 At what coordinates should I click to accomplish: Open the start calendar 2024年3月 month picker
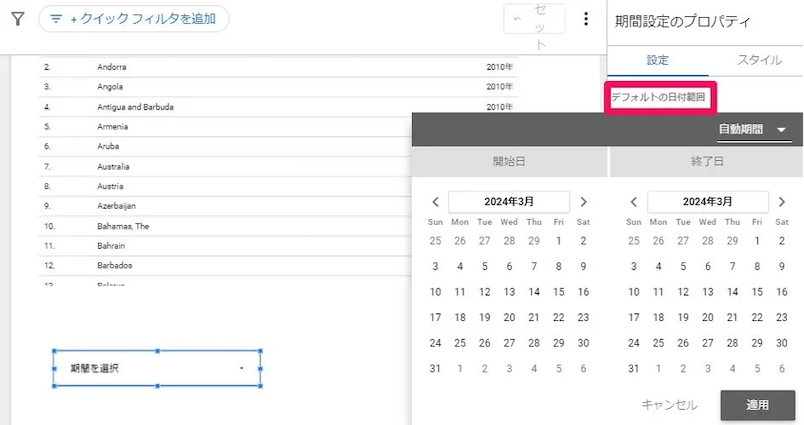click(509, 202)
